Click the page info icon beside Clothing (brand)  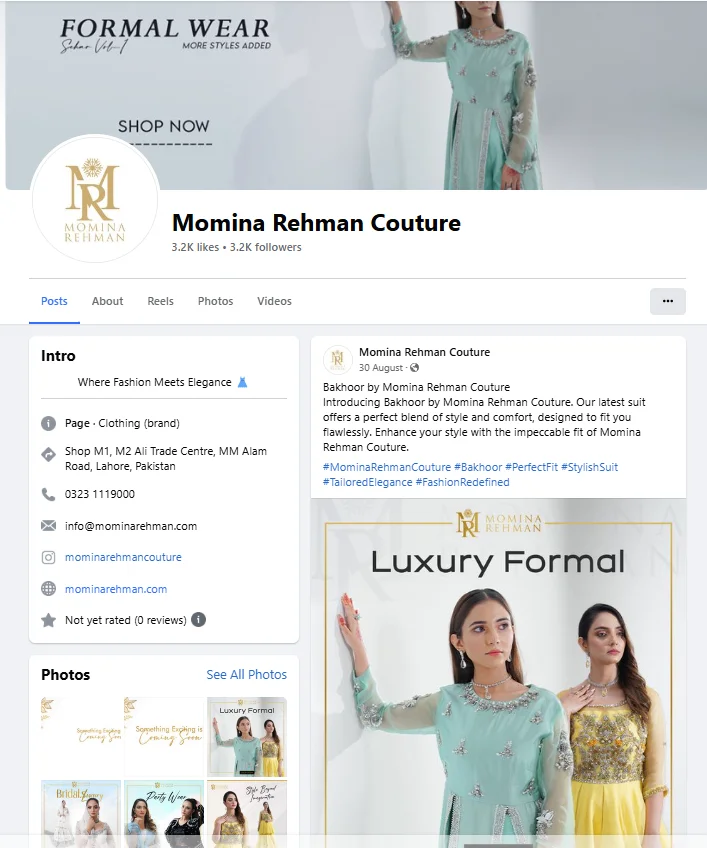(x=48, y=423)
